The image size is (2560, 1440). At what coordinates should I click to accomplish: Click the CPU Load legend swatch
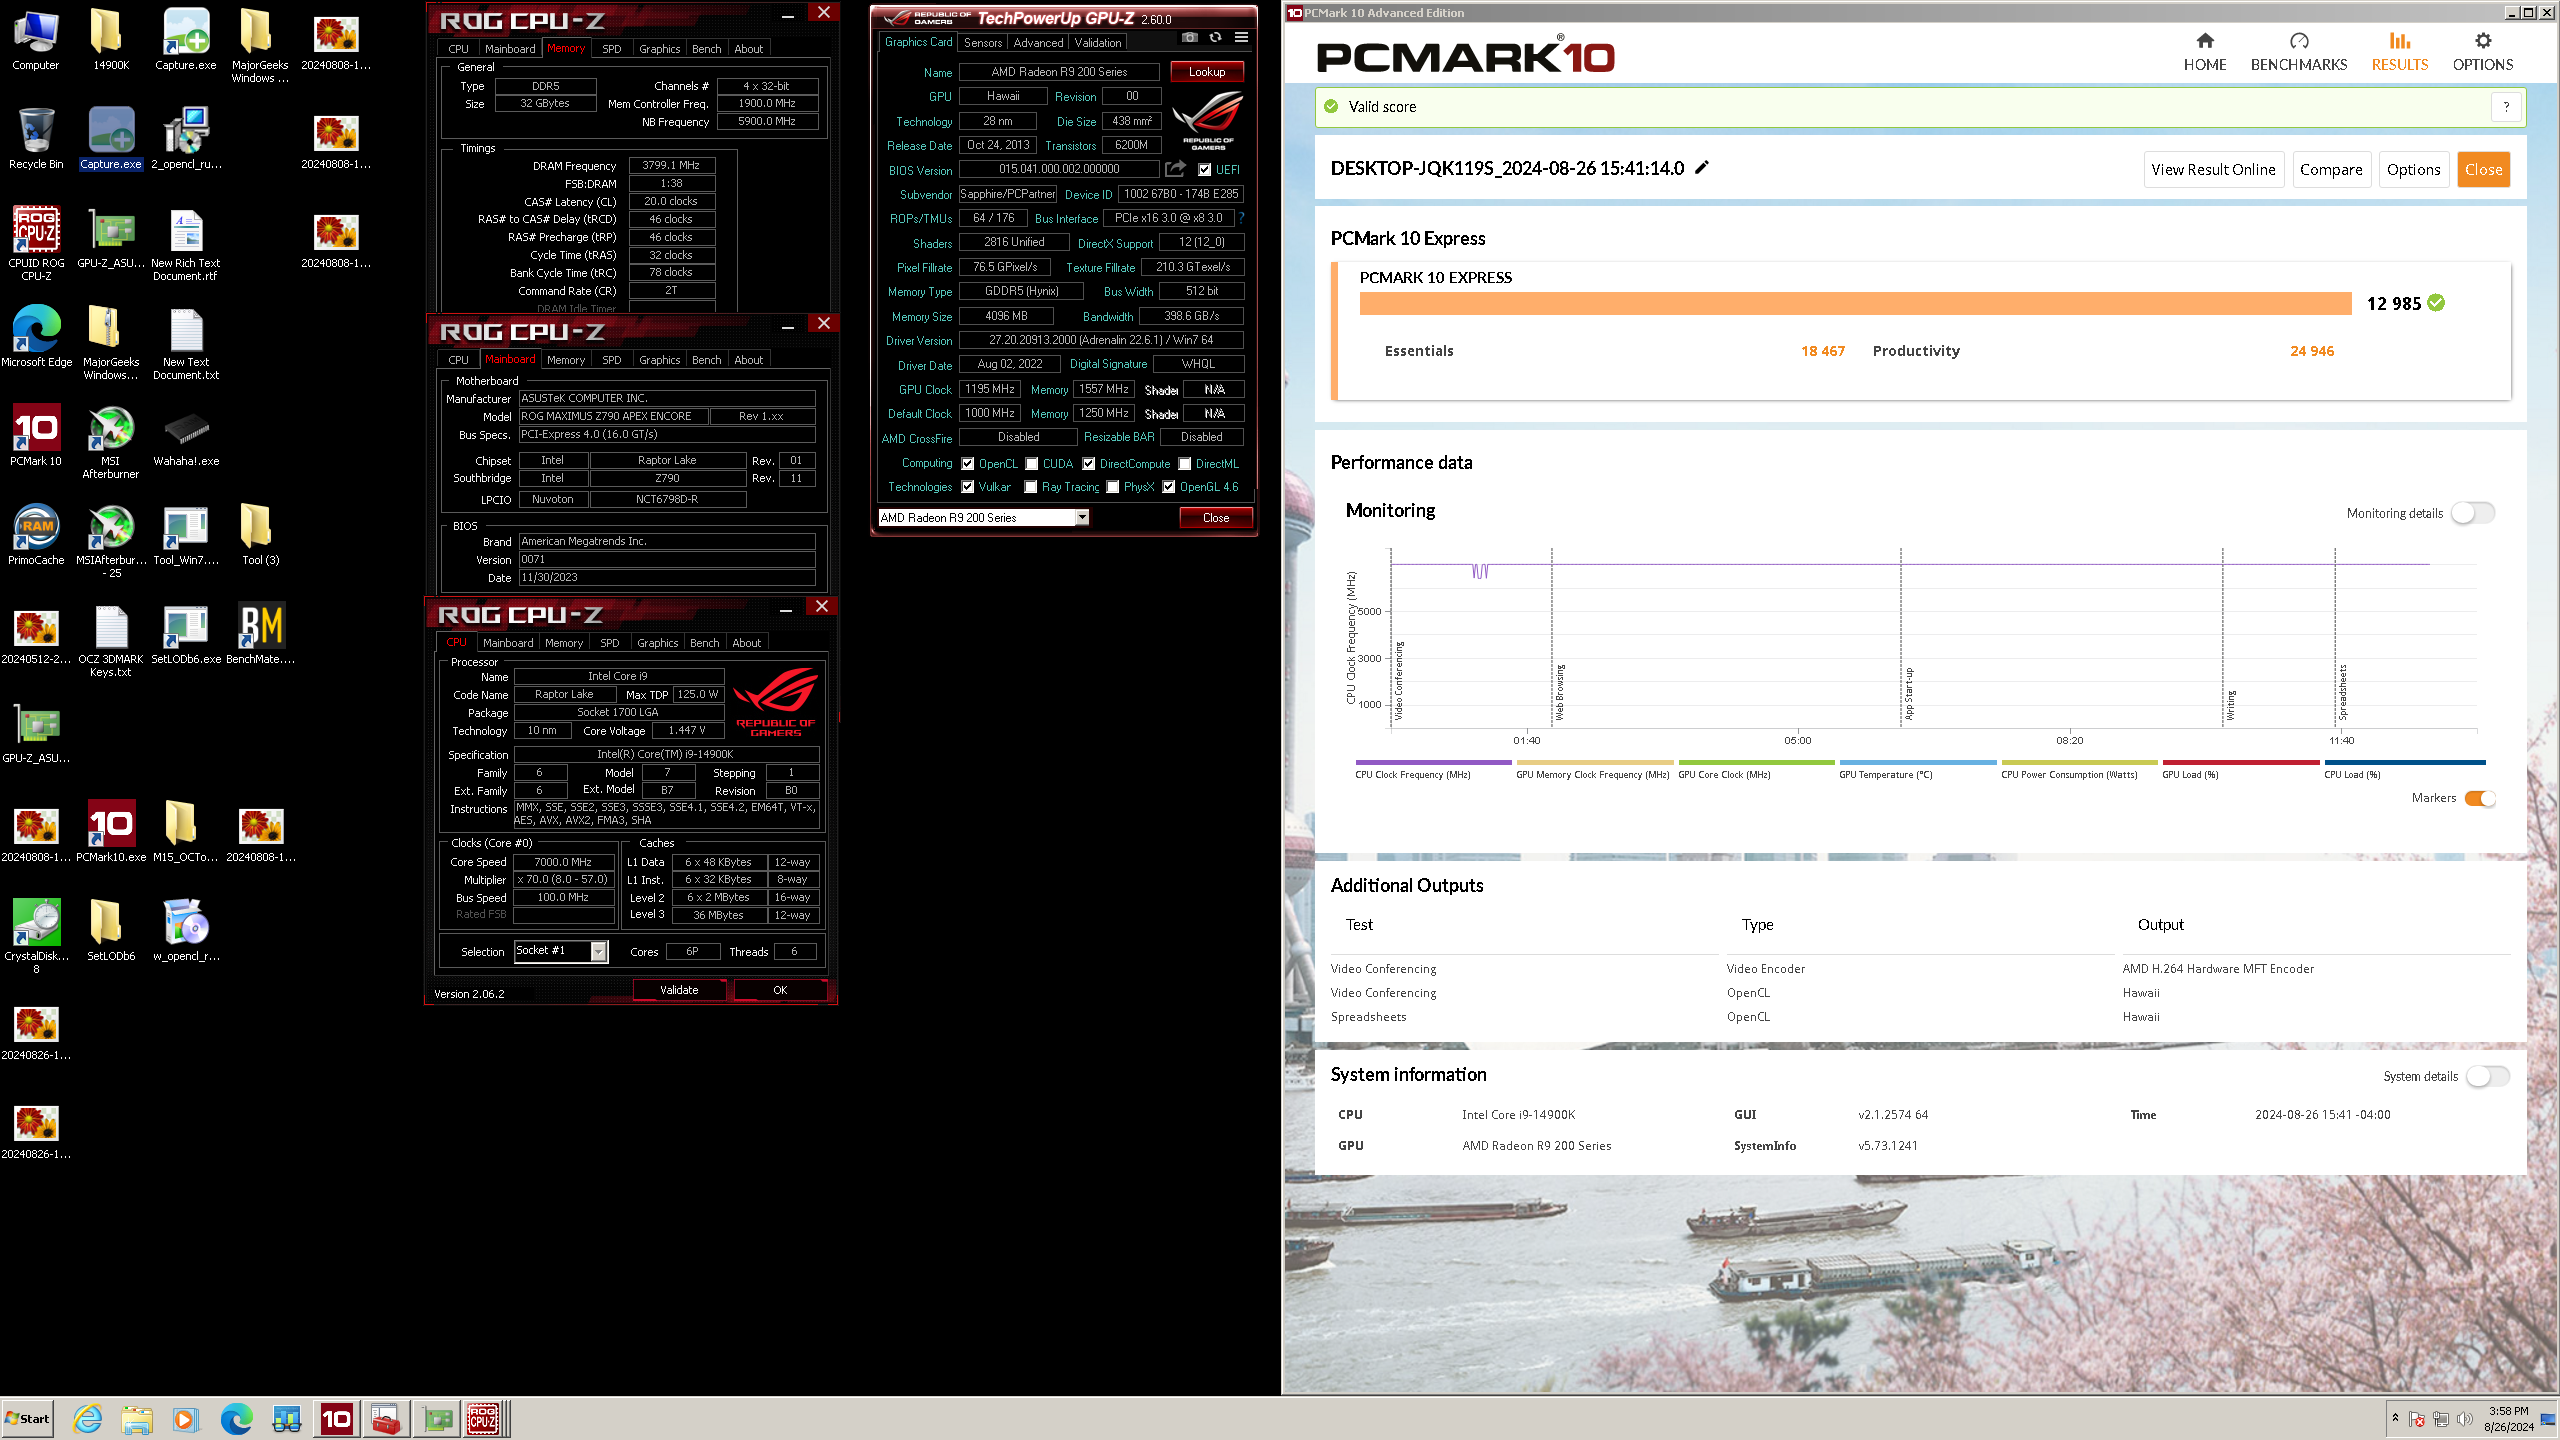(x=2404, y=762)
